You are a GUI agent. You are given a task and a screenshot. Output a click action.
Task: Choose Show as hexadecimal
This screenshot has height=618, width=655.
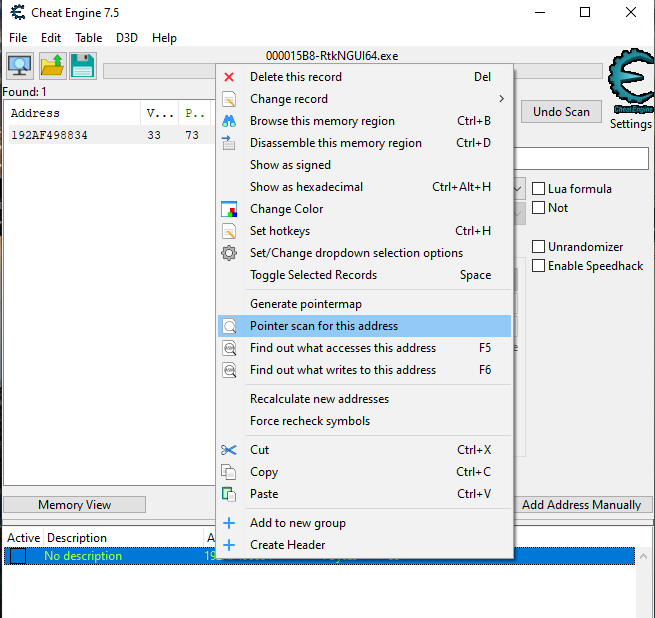pyautogui.click(x=364, y=187)
